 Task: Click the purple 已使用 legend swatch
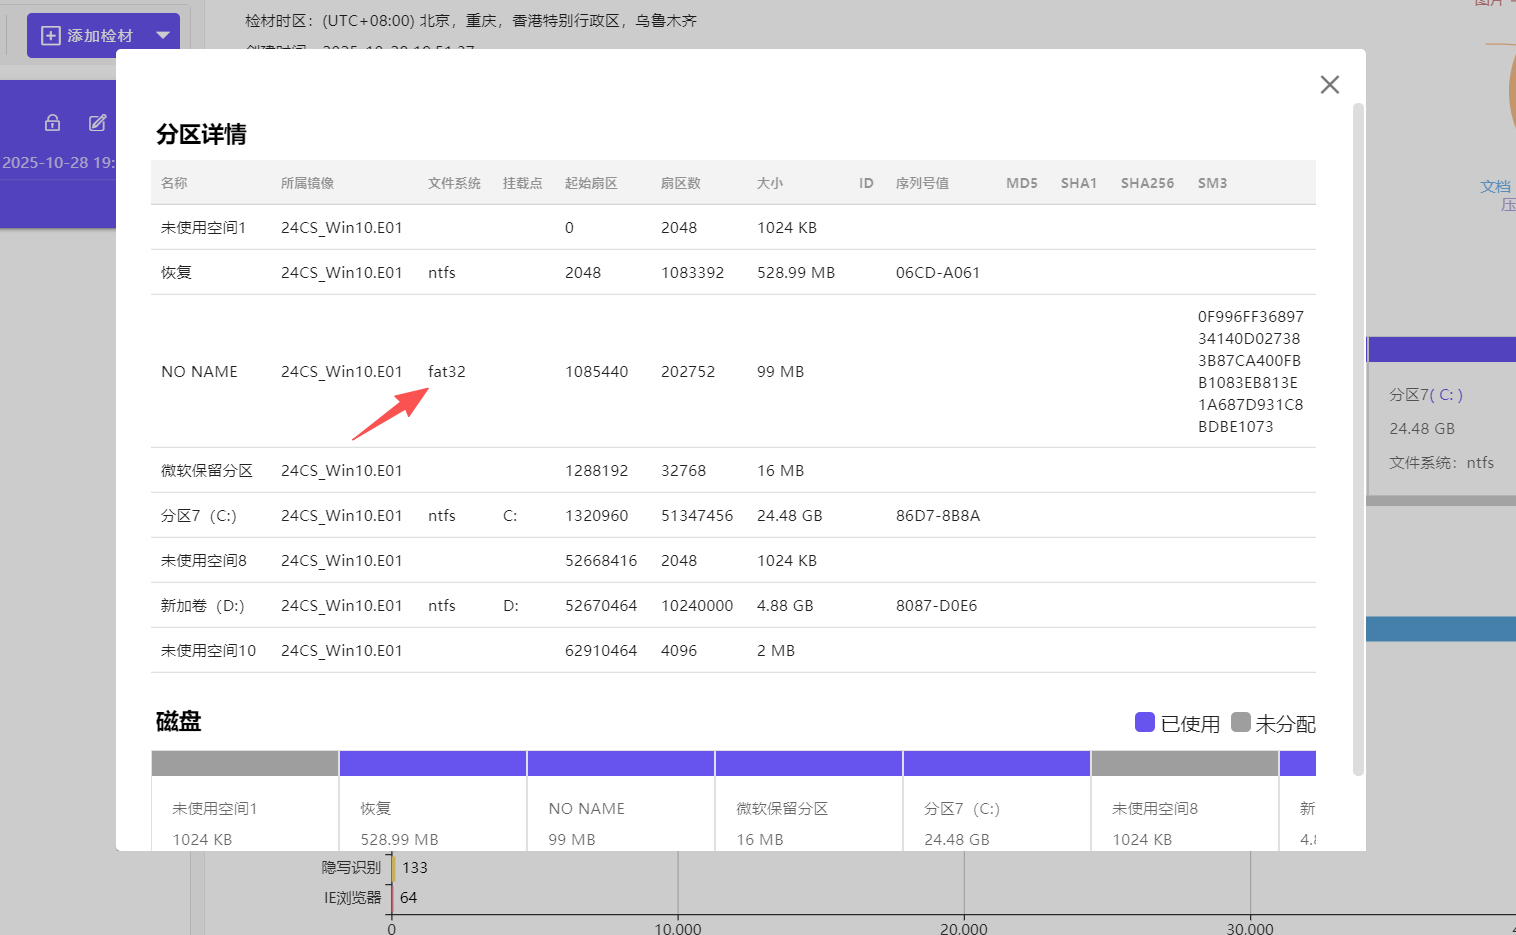click(x=1145, y=722)
